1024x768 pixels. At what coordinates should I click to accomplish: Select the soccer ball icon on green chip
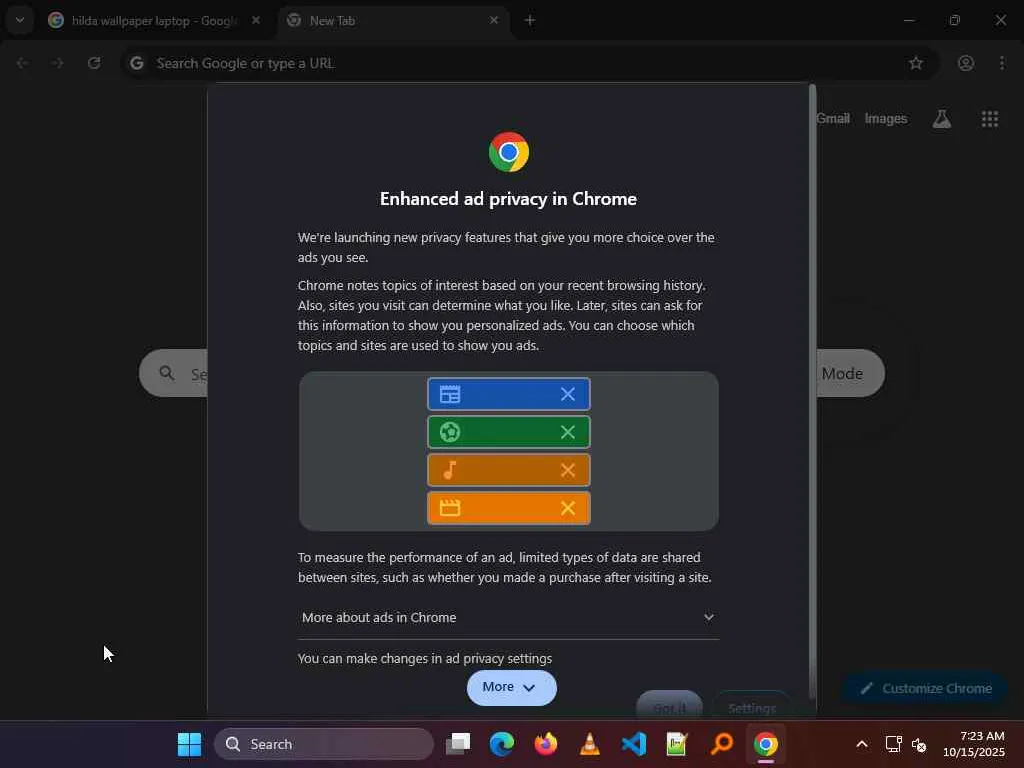[x=450, y=432]
